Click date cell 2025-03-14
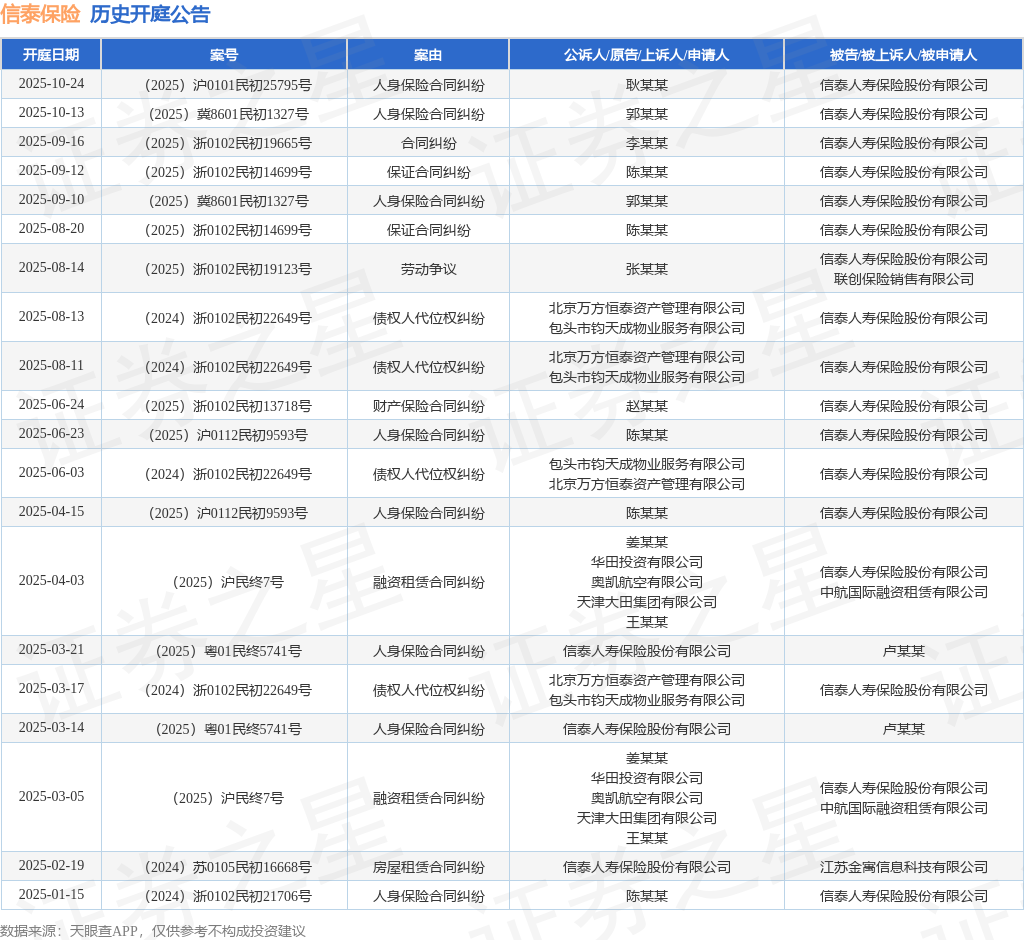 [51, 727]
